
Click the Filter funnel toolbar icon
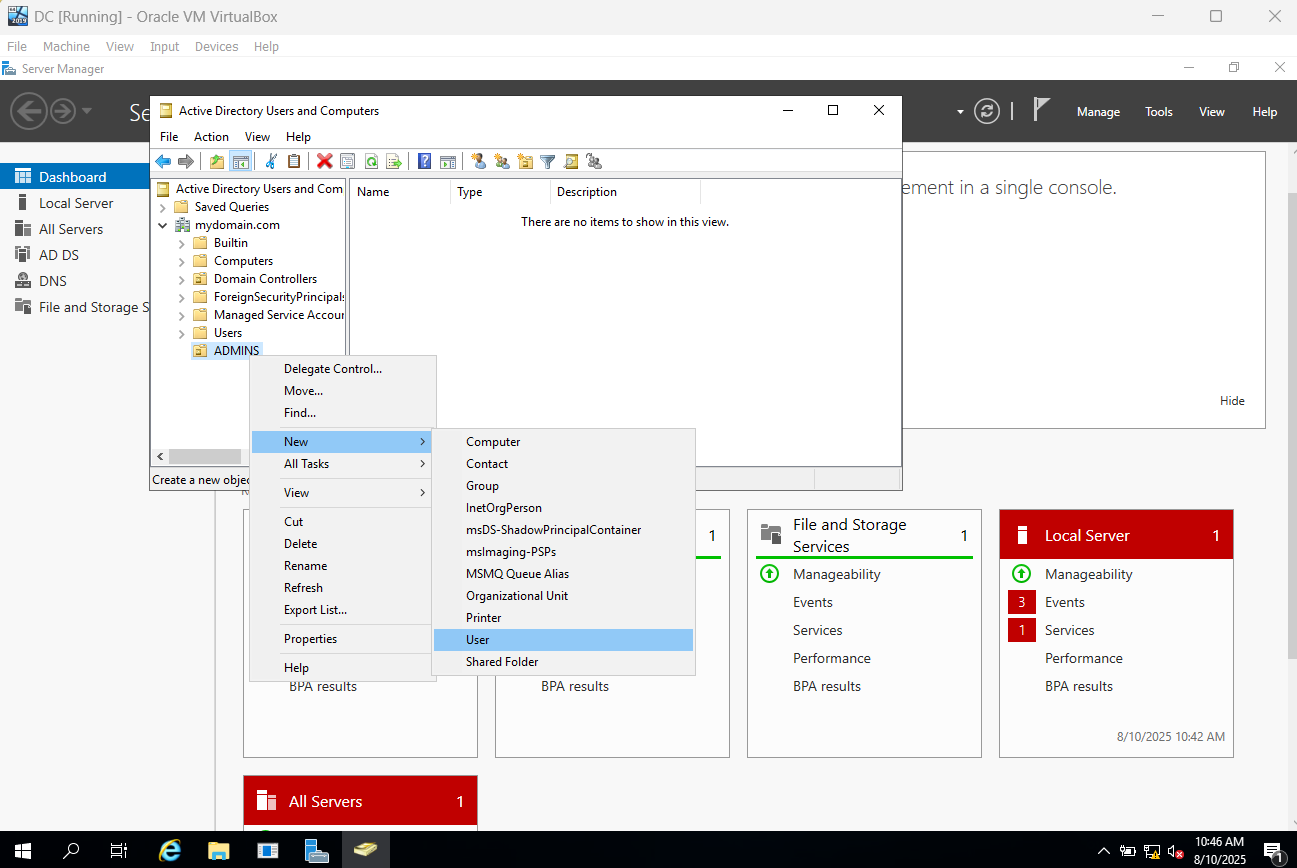(x=548, y=161)
